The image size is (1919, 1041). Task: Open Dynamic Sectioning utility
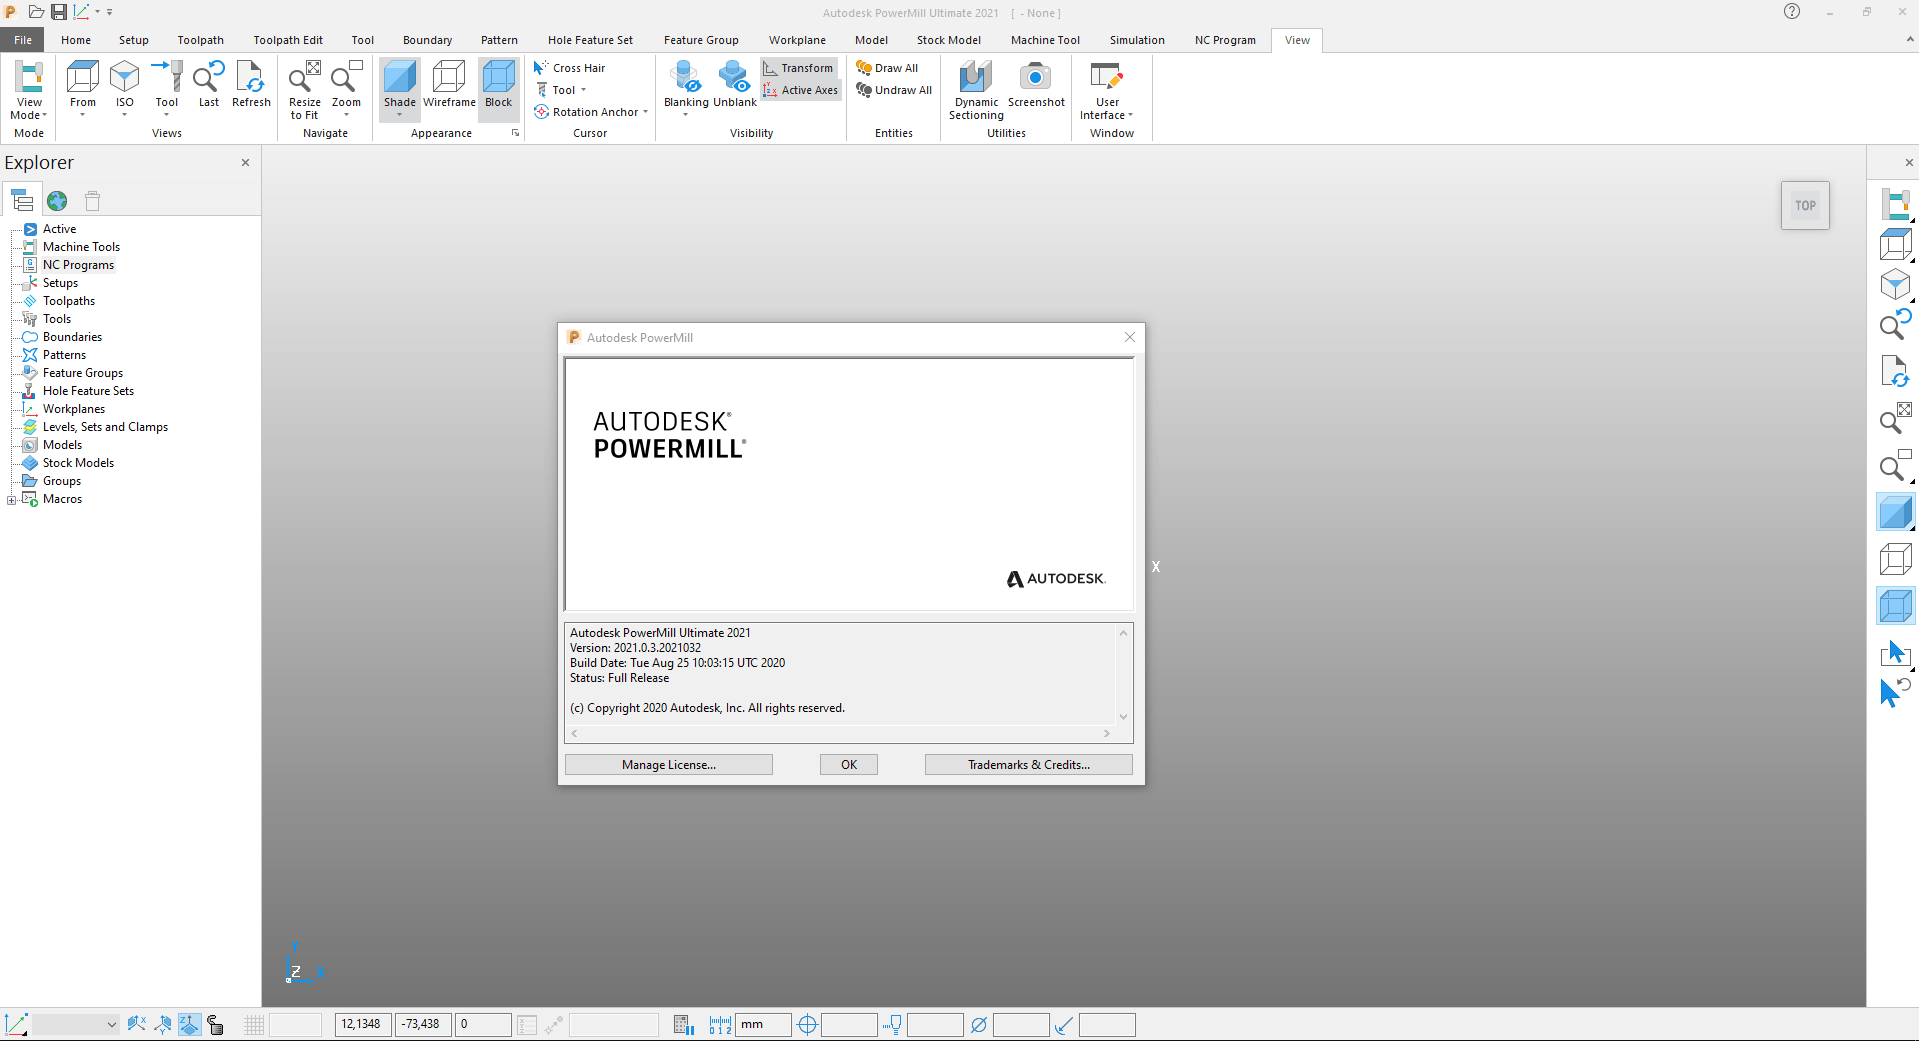pyautogui.click(x=976, y=90)
